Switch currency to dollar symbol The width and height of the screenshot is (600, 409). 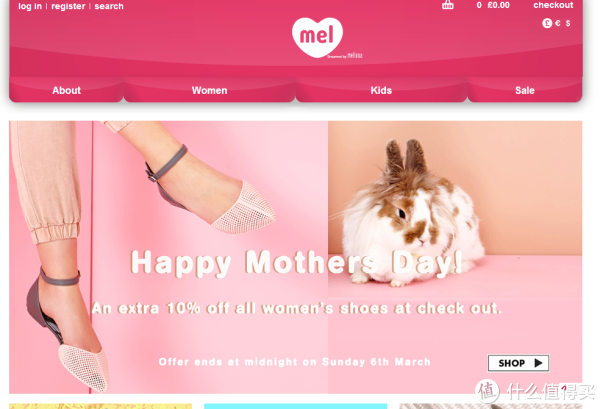click(568, 23)
